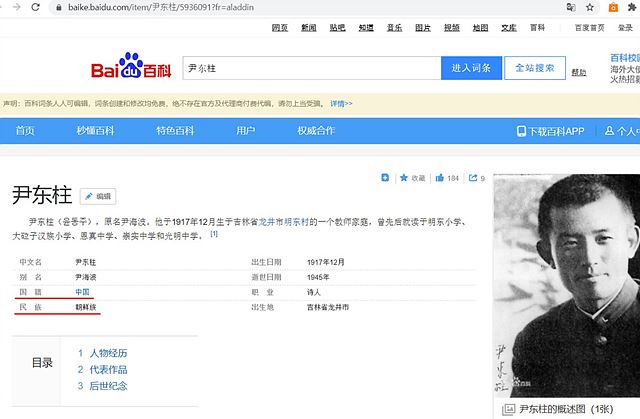Click the translate page icon in address bar
The image size is (640, 419).
tap(570, 7)
